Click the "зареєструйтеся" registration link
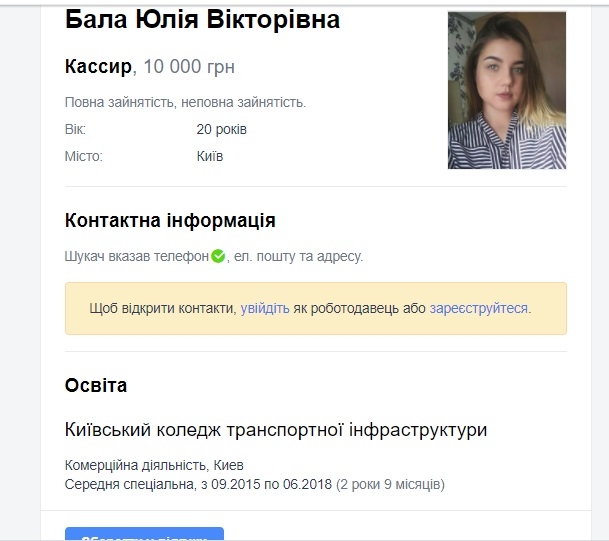This screenshot has width=609, height=541. [x=479, y=308]
